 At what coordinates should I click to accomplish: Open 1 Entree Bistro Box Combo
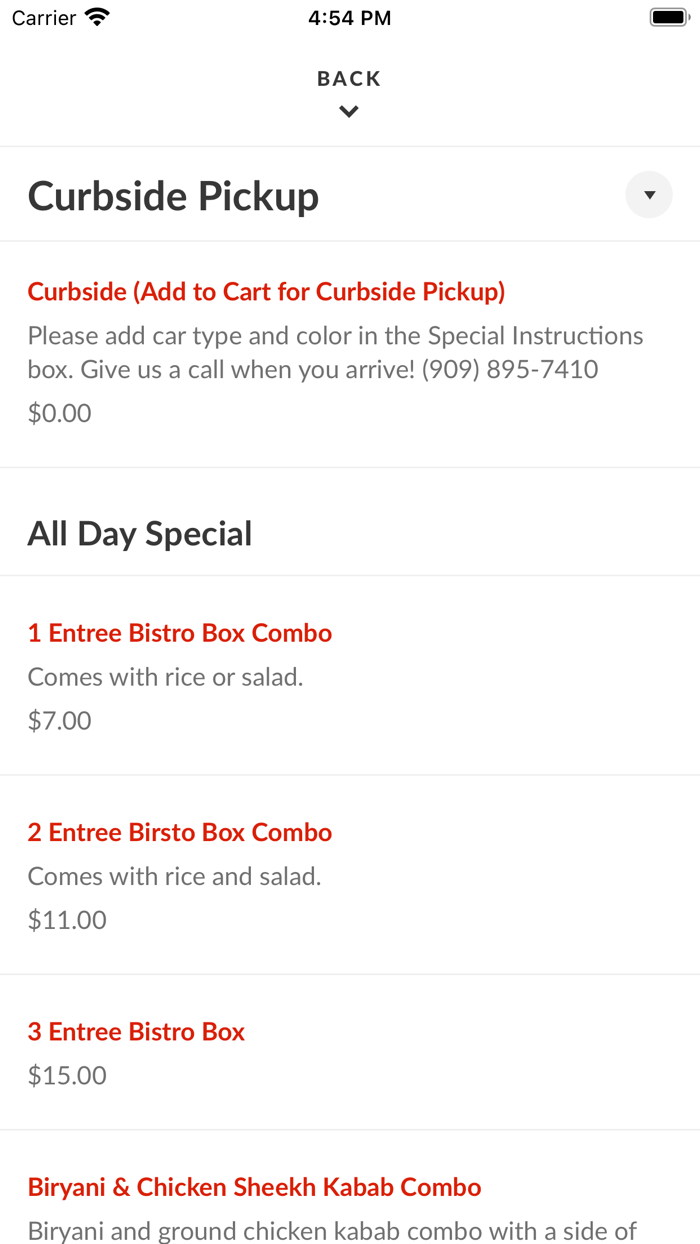[x=179, y=632]
